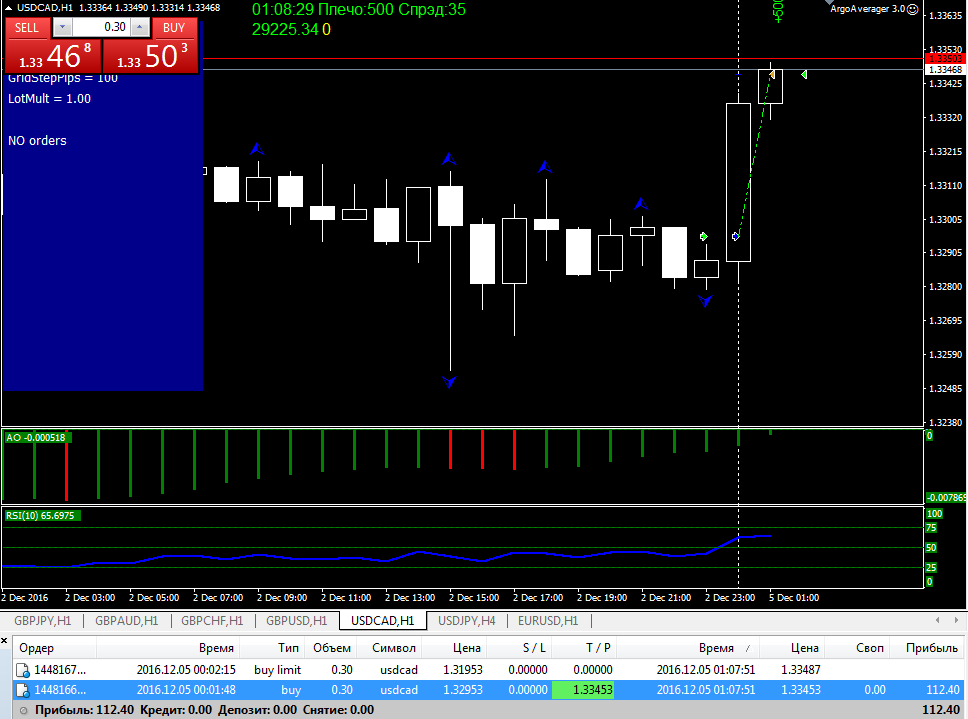This screenshot has width=968, height=719.
Task: Click the NO orders text in panel
Action: 37,141
